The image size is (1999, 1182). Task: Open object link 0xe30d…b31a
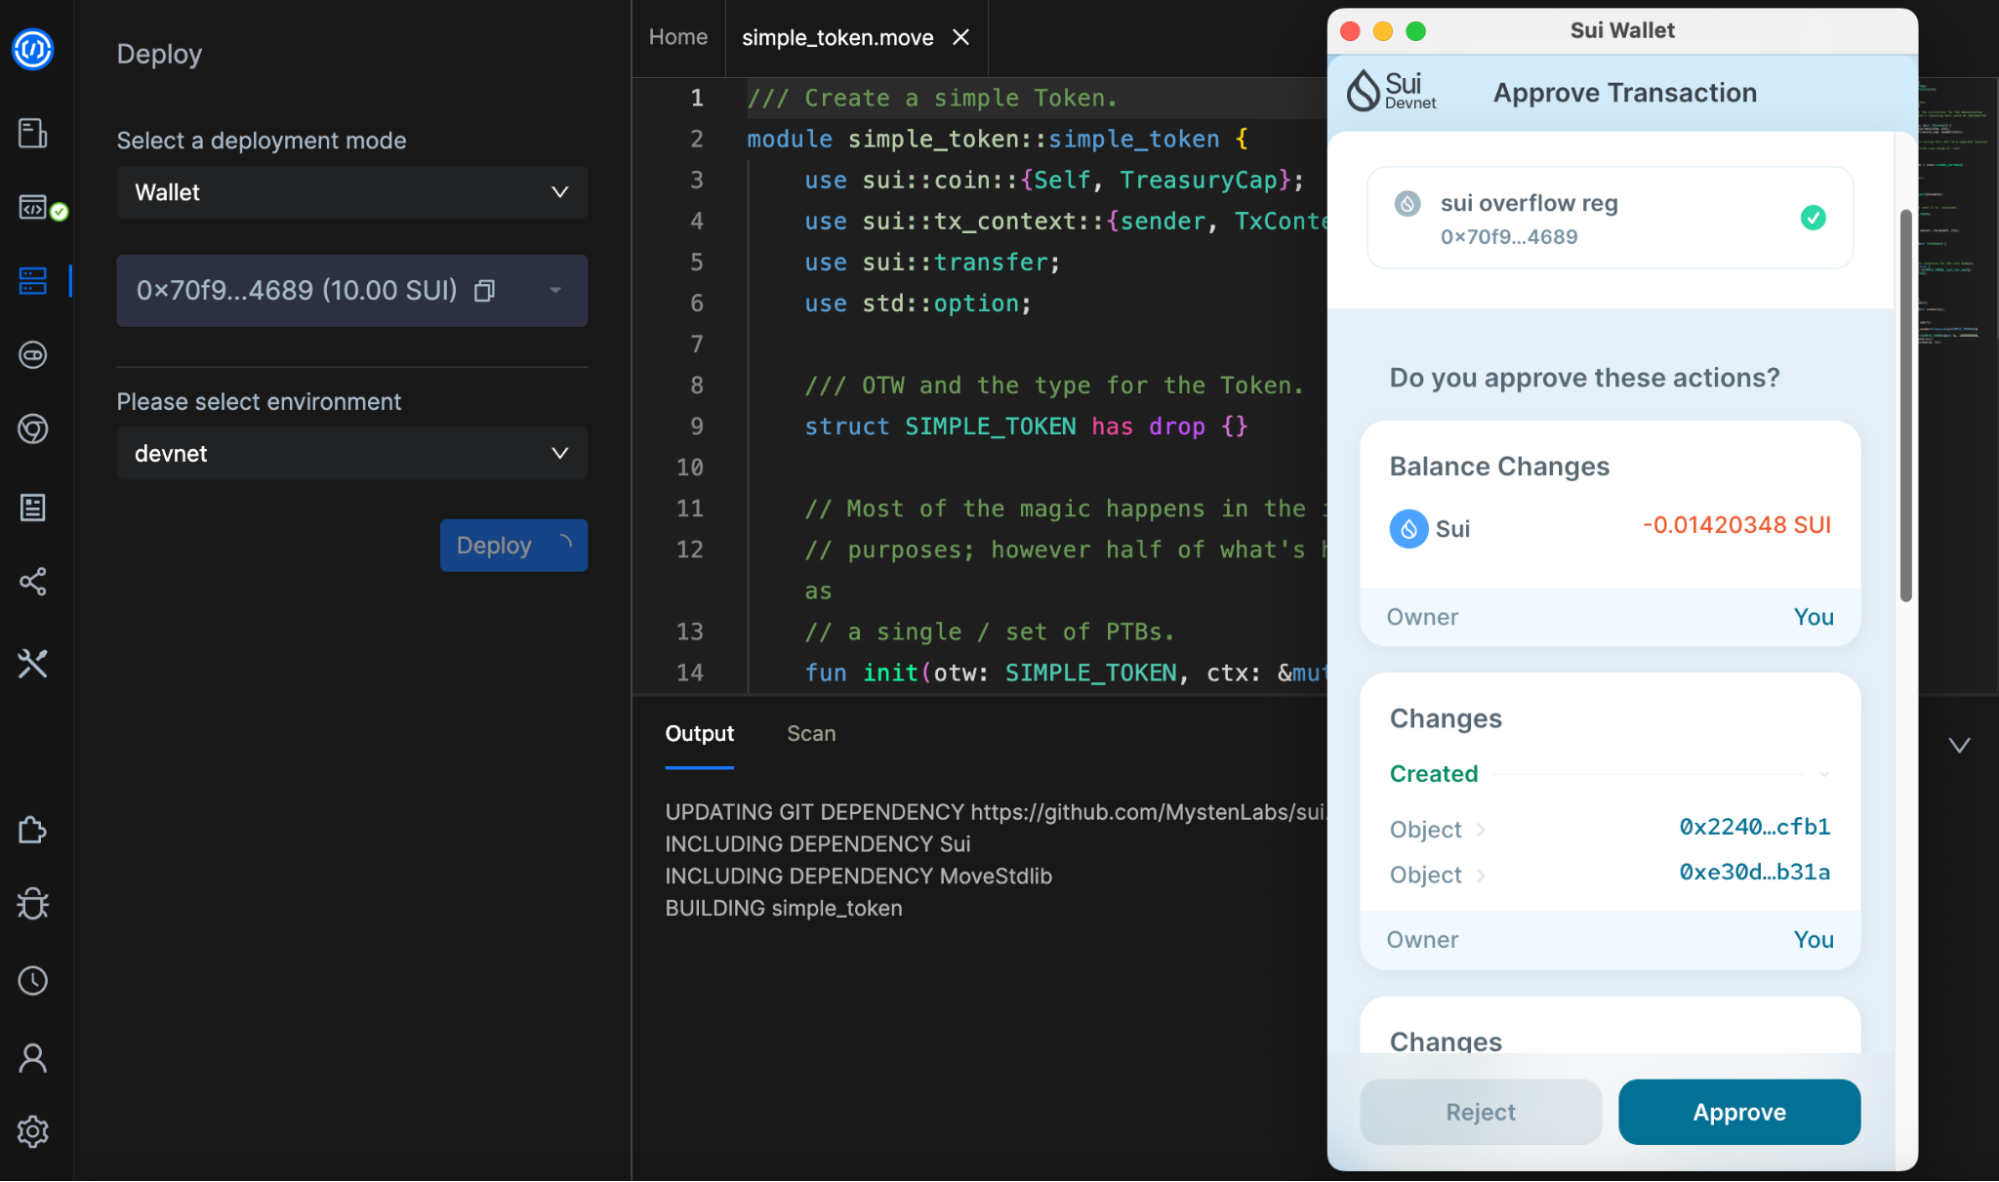click(x=1754, y=872)
